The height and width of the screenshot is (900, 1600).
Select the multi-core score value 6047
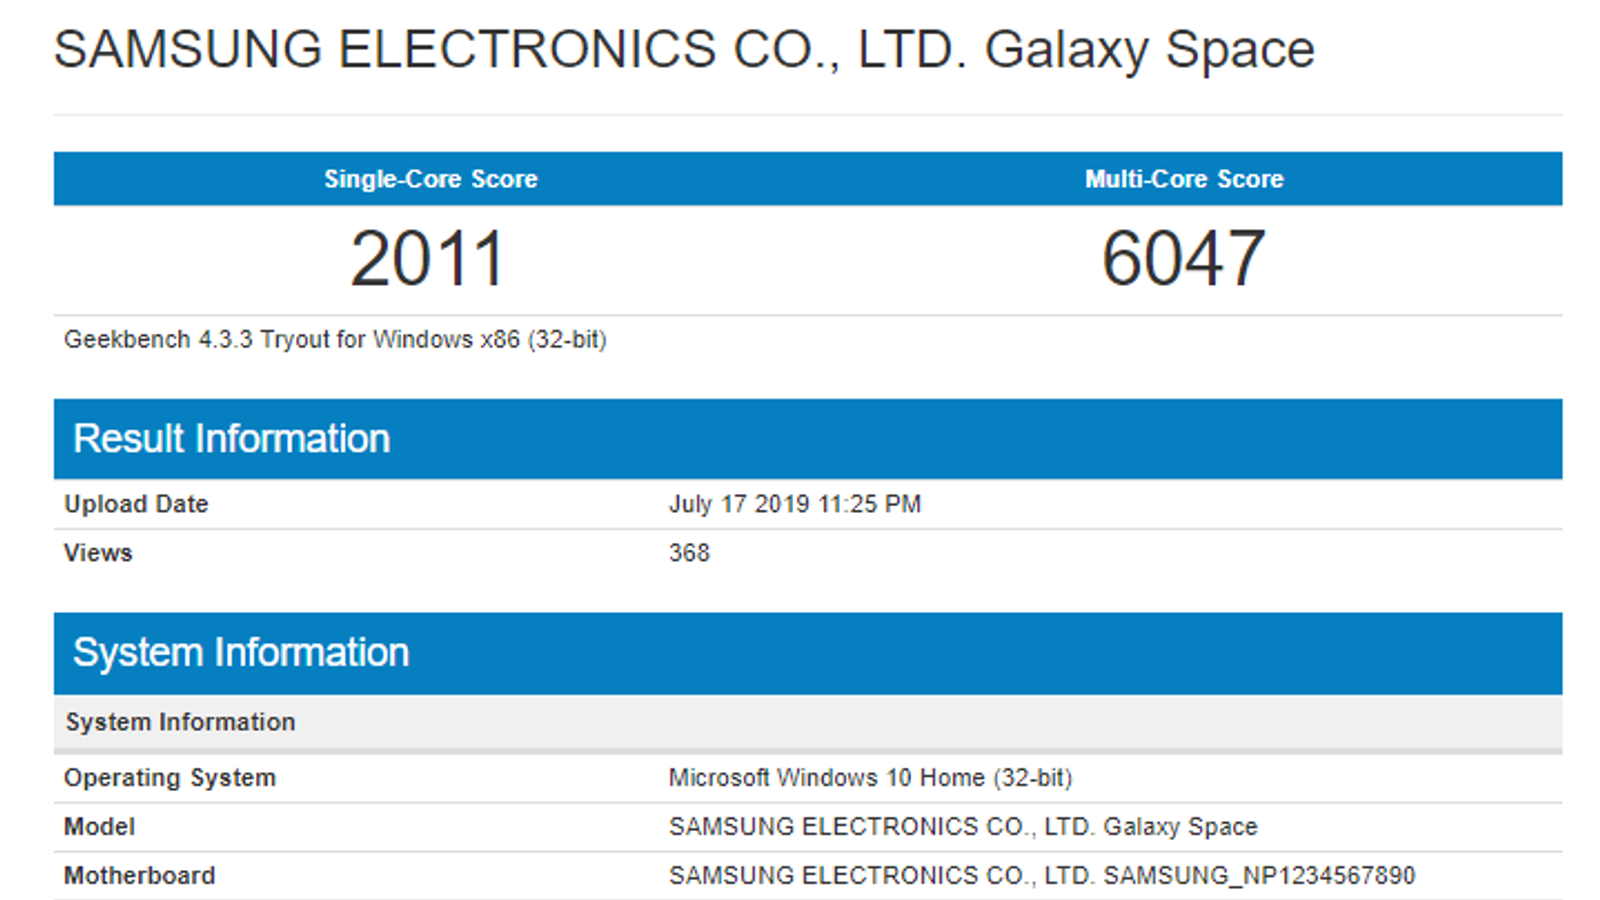[1183, 259]
